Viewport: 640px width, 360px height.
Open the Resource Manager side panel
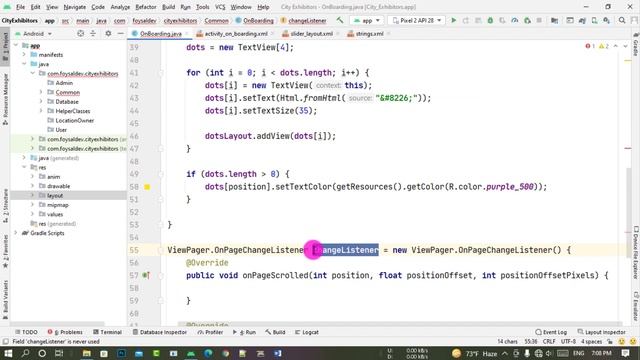5,98
